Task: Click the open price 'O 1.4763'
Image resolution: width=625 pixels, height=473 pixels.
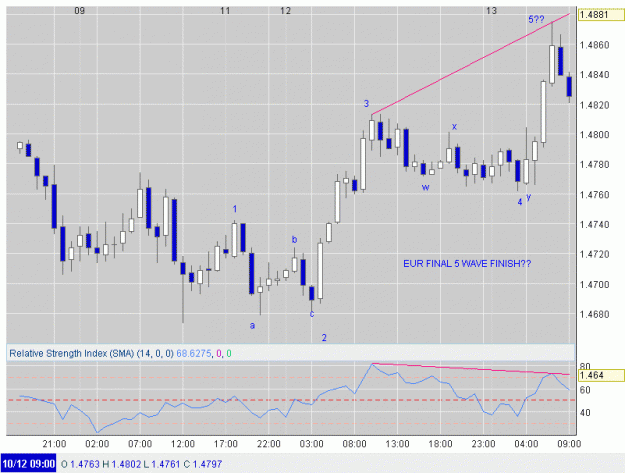Action: tap(80, 464)
